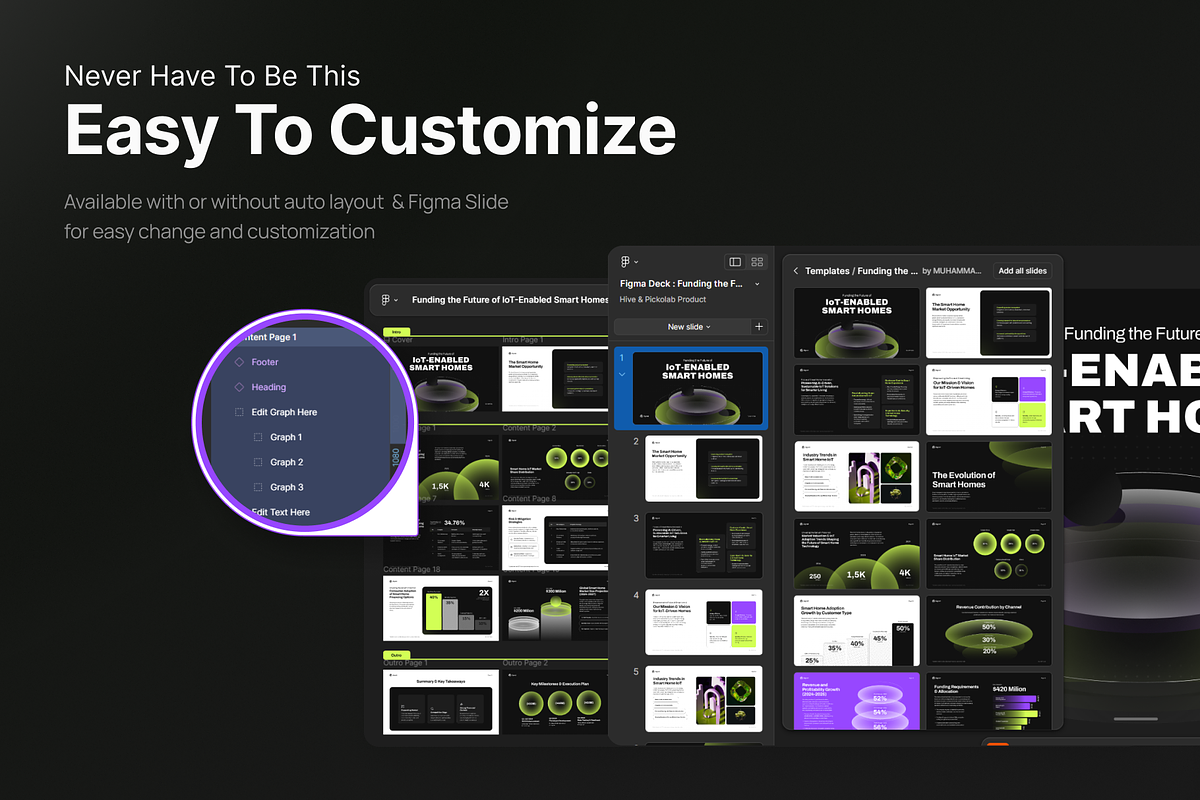
Task: Select the Graph 2 layer name
Action: [x=286, y=462]
